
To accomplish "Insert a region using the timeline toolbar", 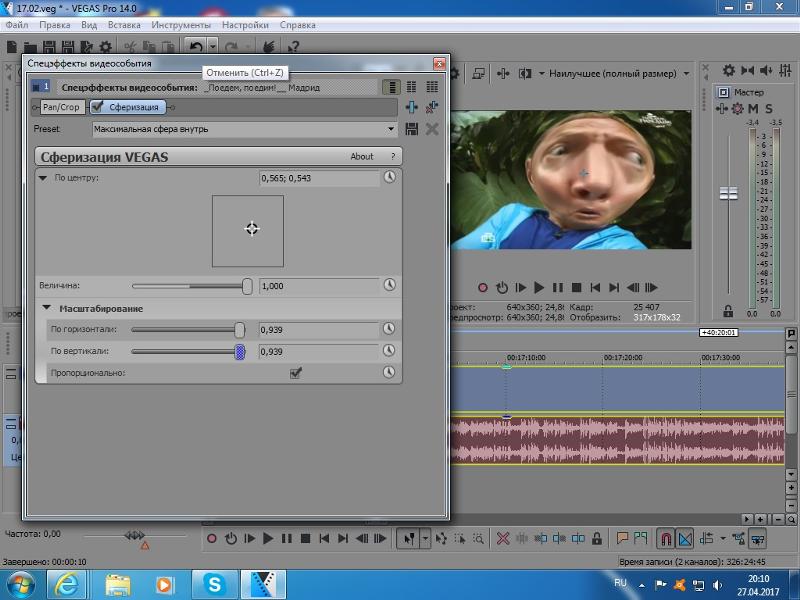I will 640,538.
